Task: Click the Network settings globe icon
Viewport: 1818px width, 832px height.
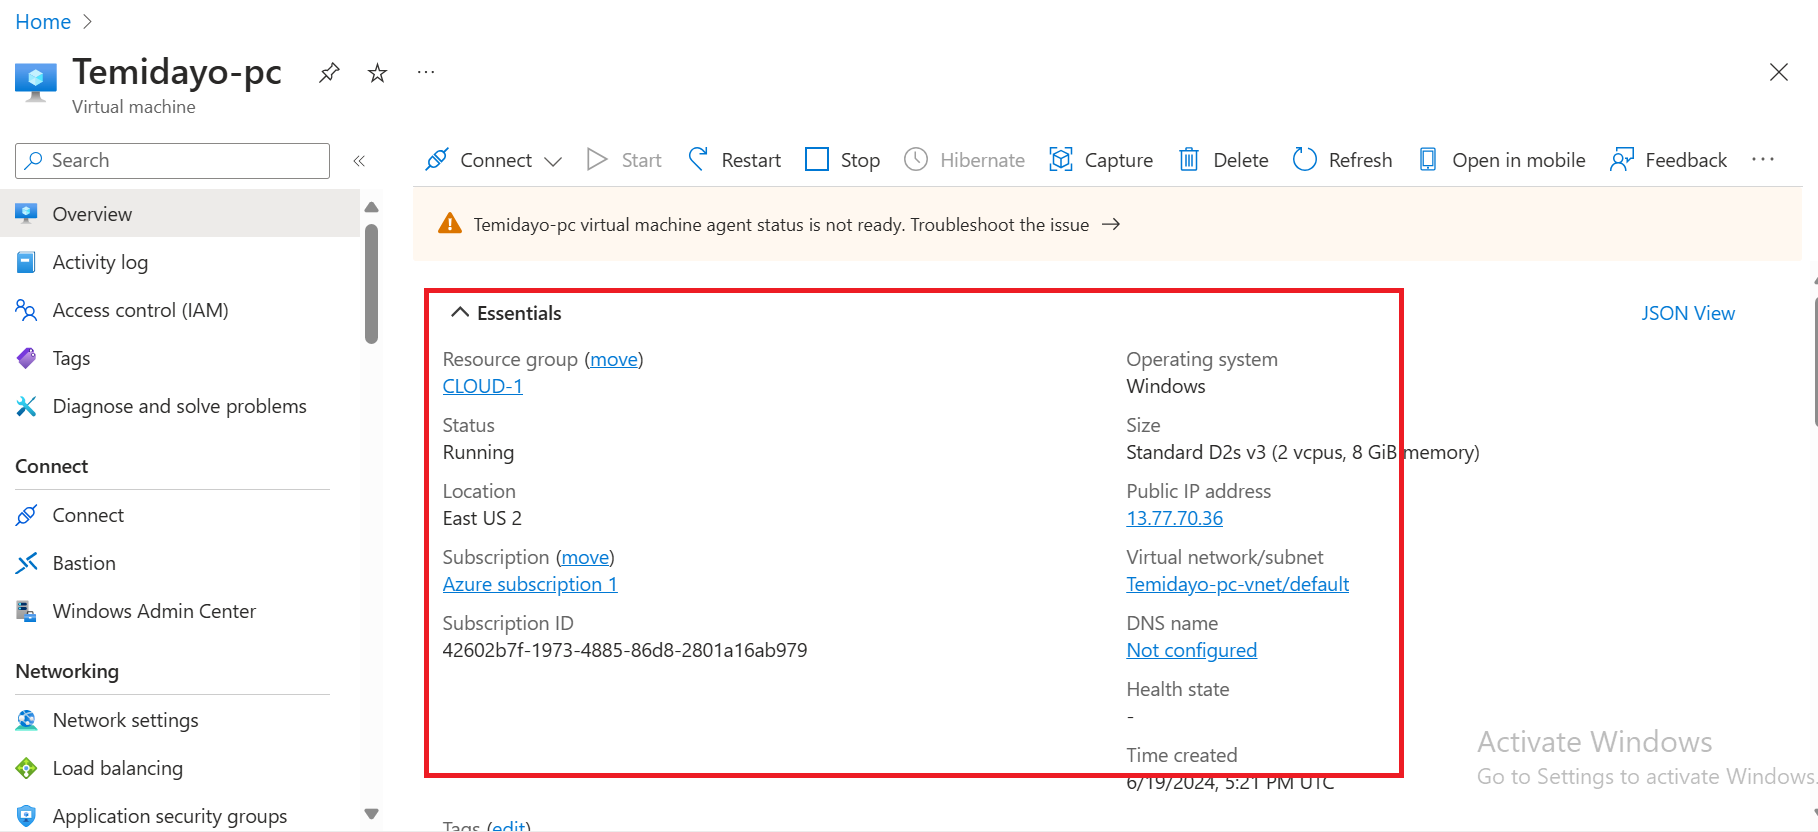Action: 27,720
